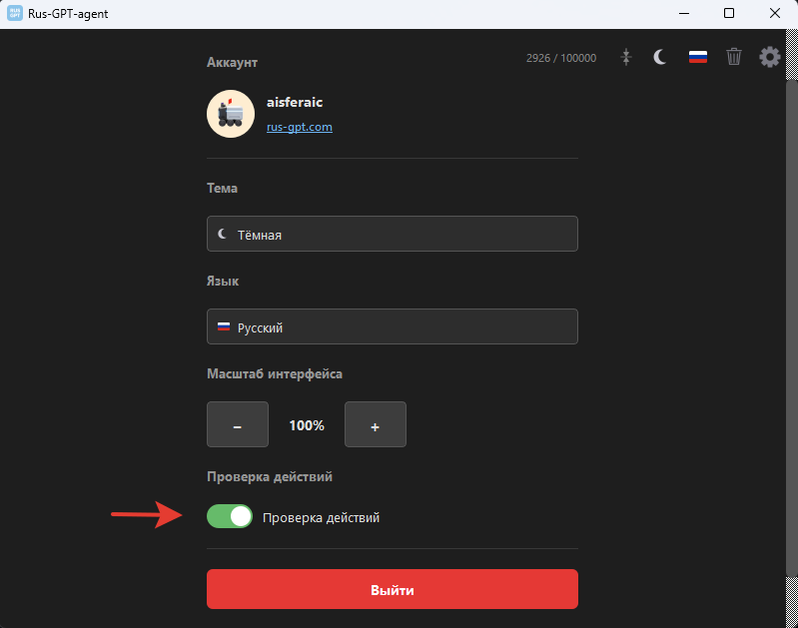Click the Rus-GPT app icon in title bar
798x628 pixels.
[x=15, y=14]
